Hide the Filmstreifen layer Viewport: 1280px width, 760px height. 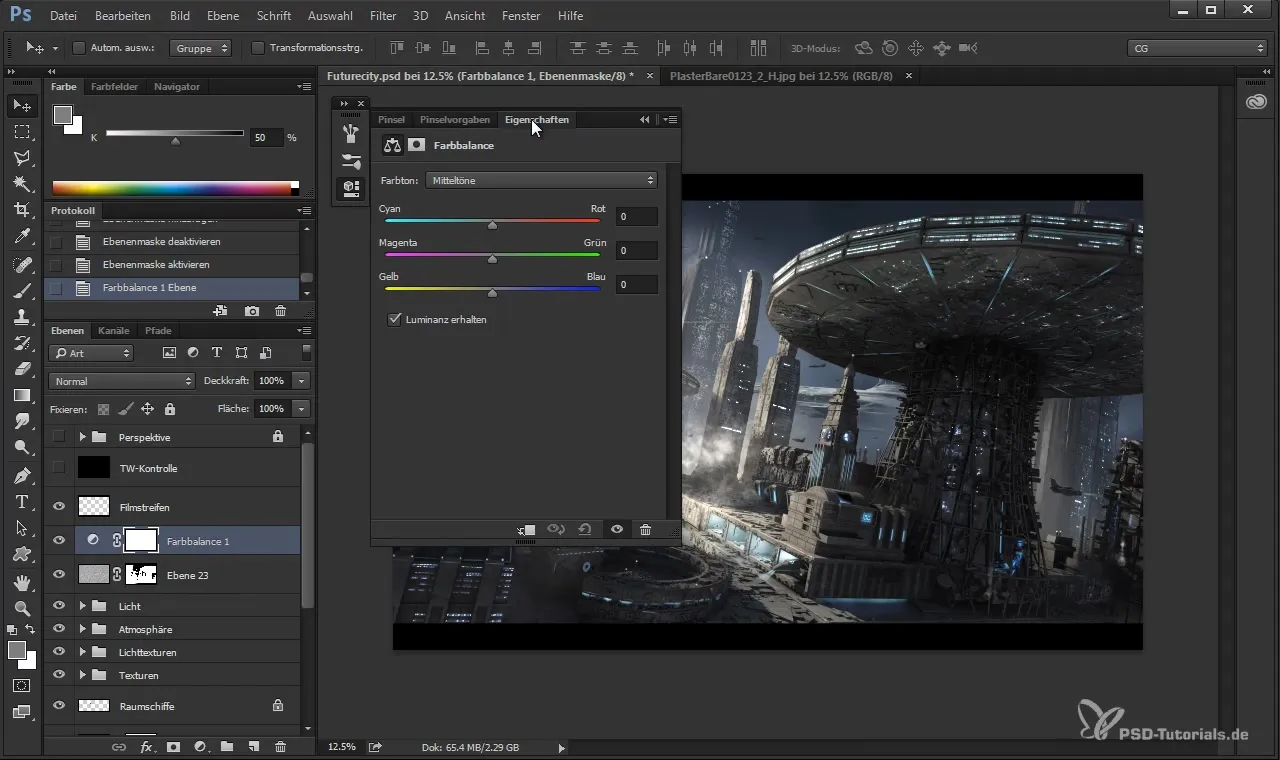point(59,507)
